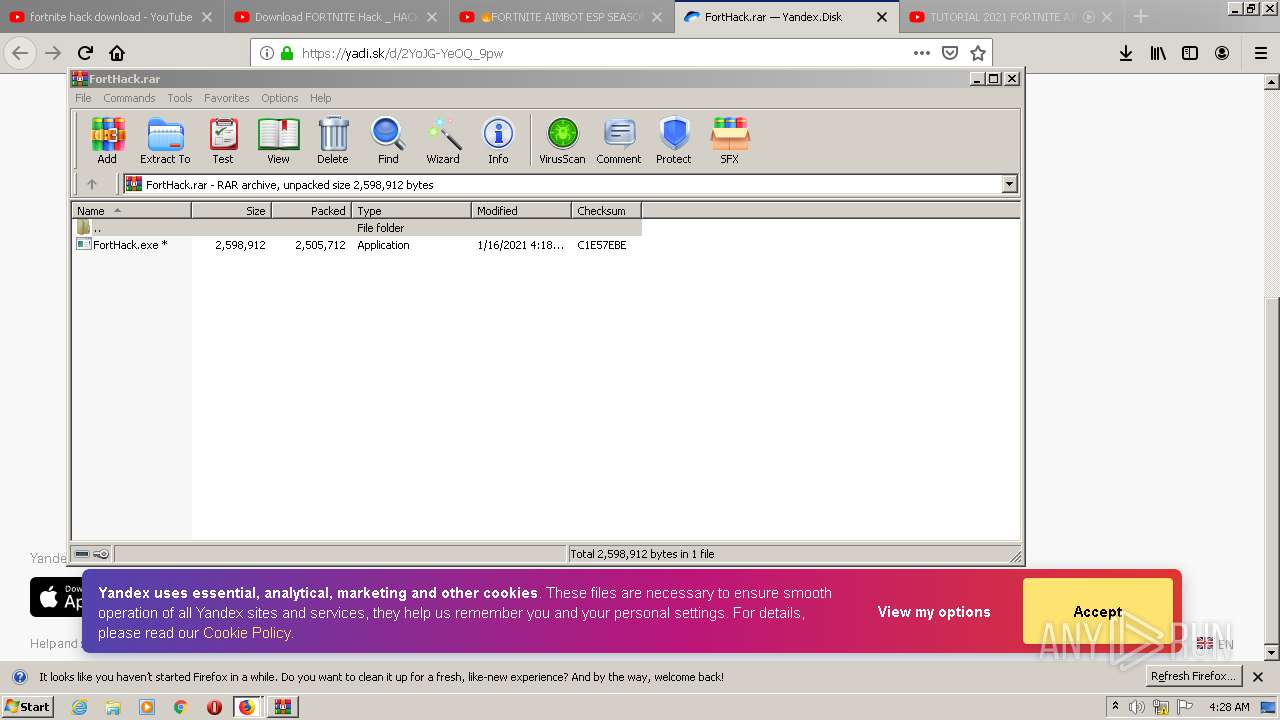
Task: Click the Add toolbar icon in WinRAR
Action: [x=107, y=140]
